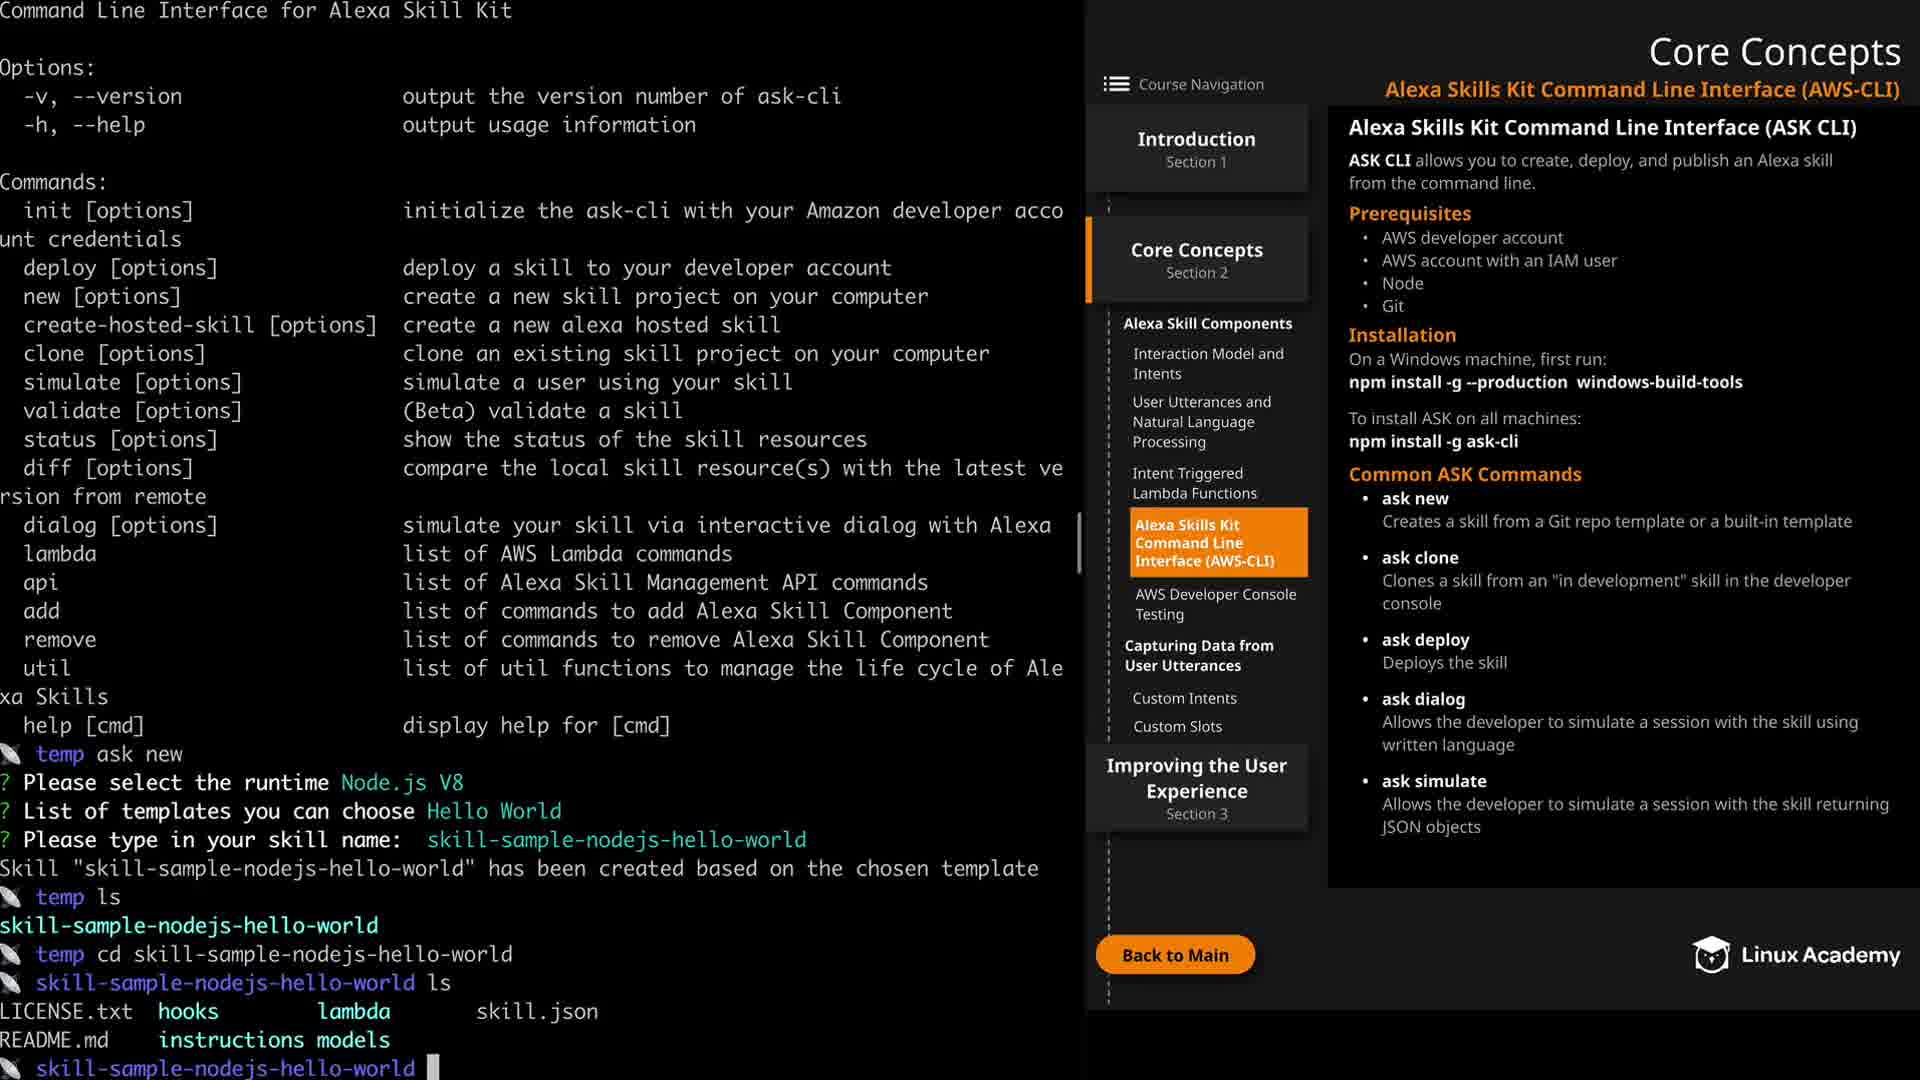This screenshot has width=1920, height=1080.
Task: Open Interaction Model and Intents lesson
Action: (1208, 363)
